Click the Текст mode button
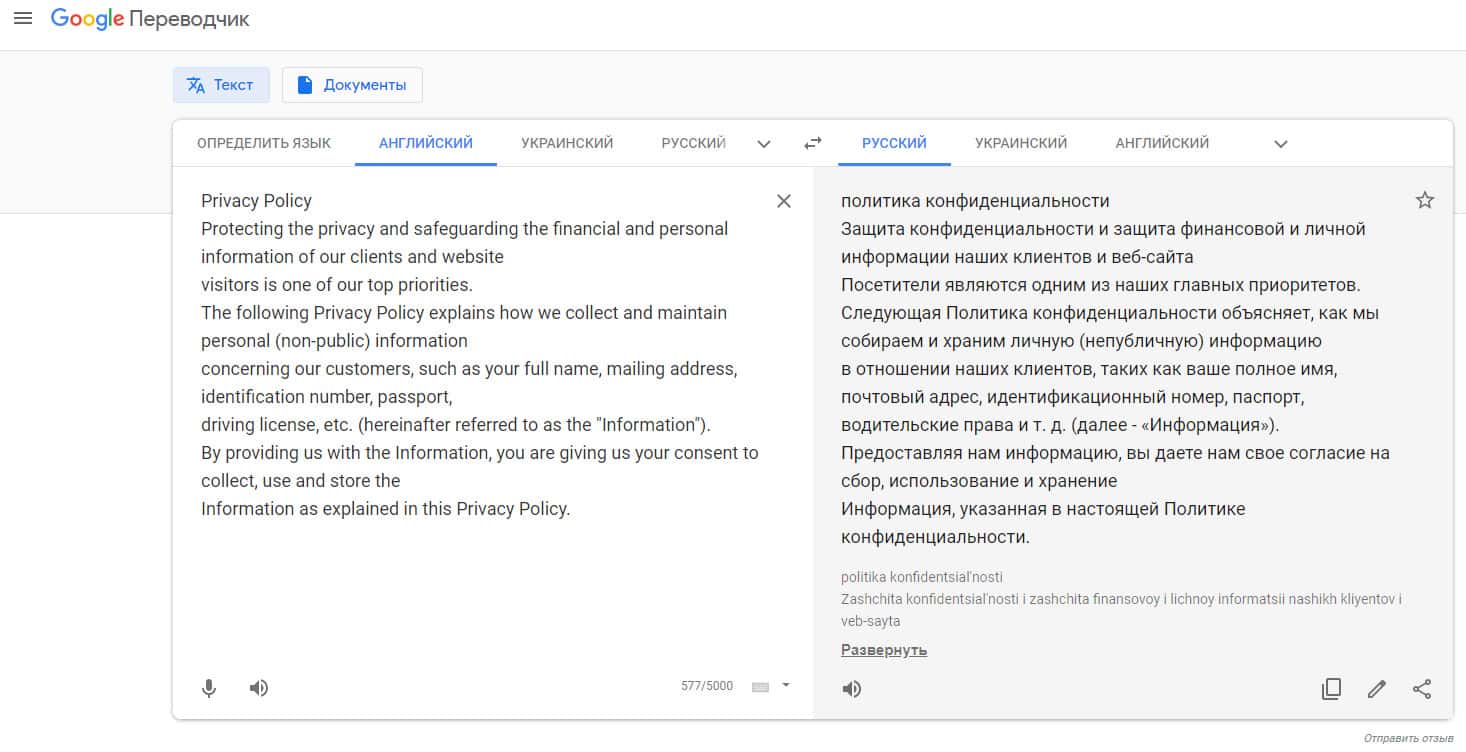 click(x=221, y=85)
